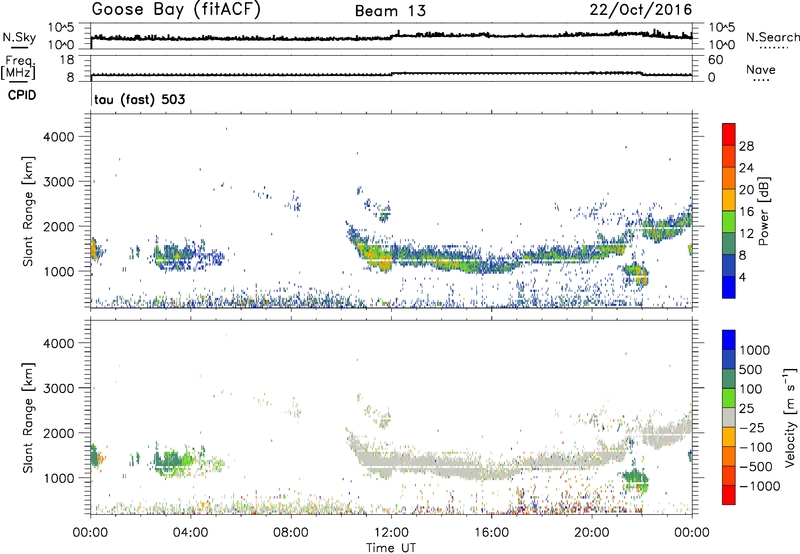This screenshot has height=554, width=800.
Task: Click the red bottom segment of Velocity color bar
Action: pyautogui.click(x=729, y=495)
